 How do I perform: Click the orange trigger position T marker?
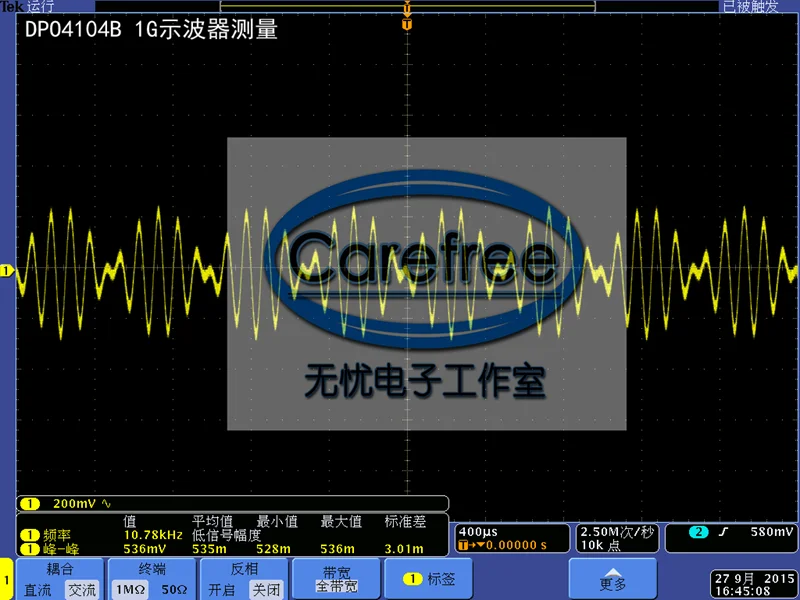pos(407,24)
